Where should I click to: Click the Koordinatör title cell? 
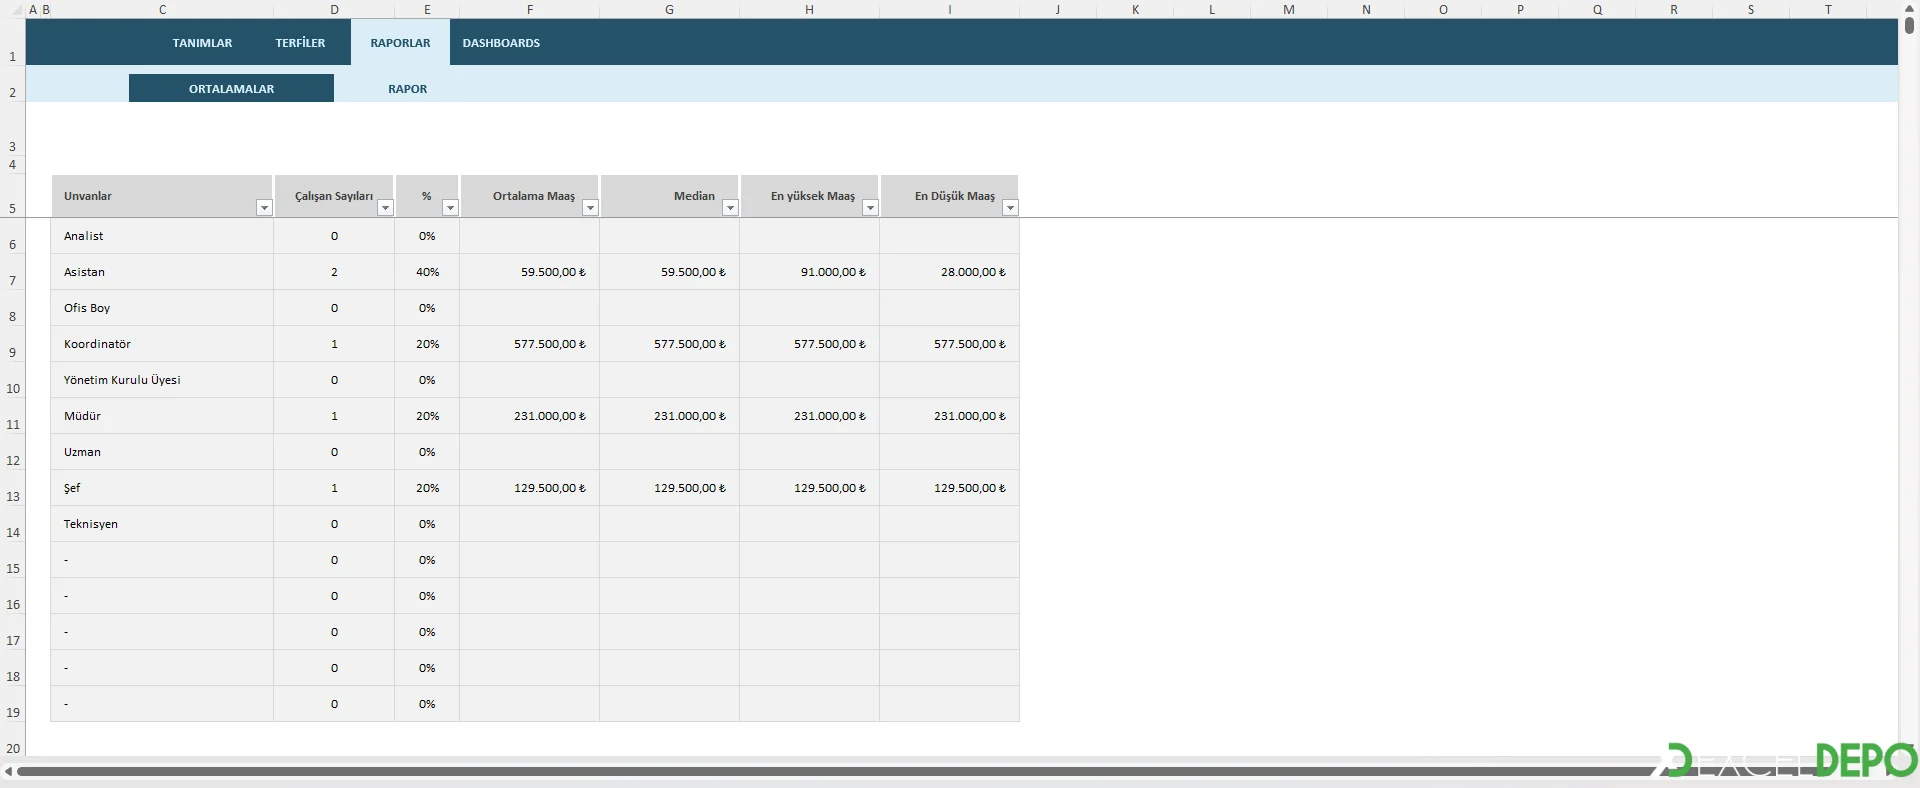(161, 344)
